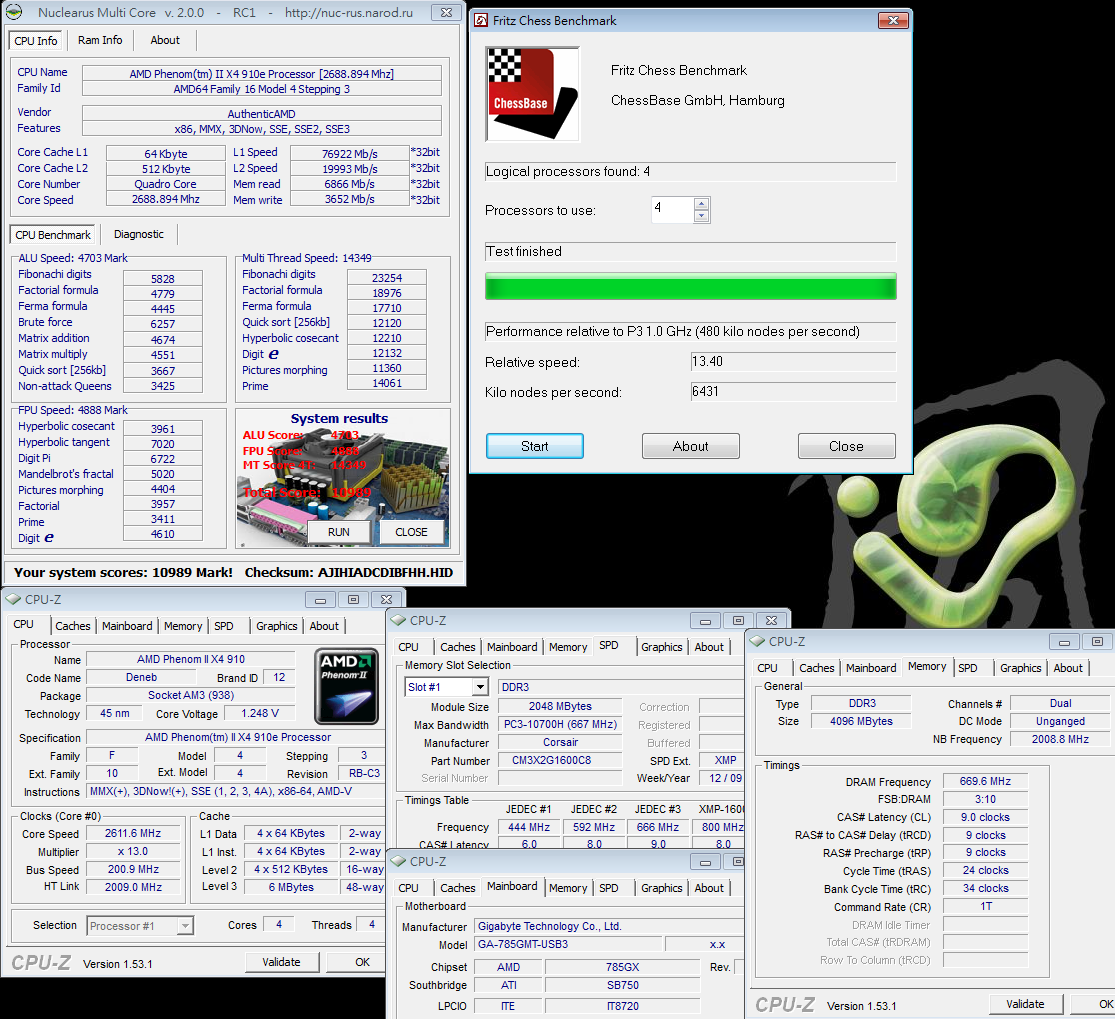The height and width of the screenshot is (1019, 1115).
Task: Click the Southbridge value SB750
Action: pyautogui.click(x=622, y=985)
